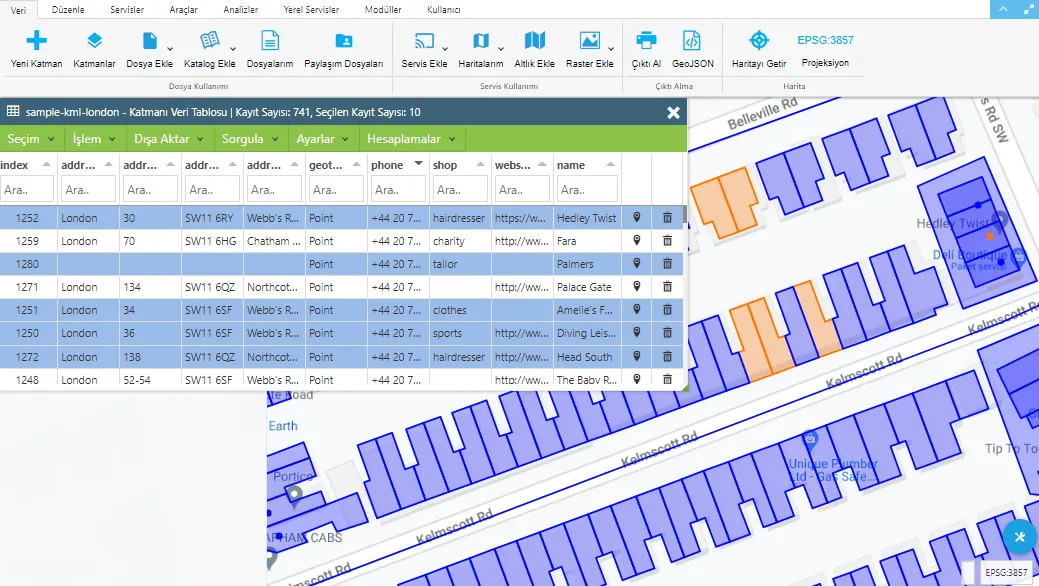Expand the Dosya Ekle dropdown arrow
This screenshot has height=586, width=1039.
pos(170,49)
